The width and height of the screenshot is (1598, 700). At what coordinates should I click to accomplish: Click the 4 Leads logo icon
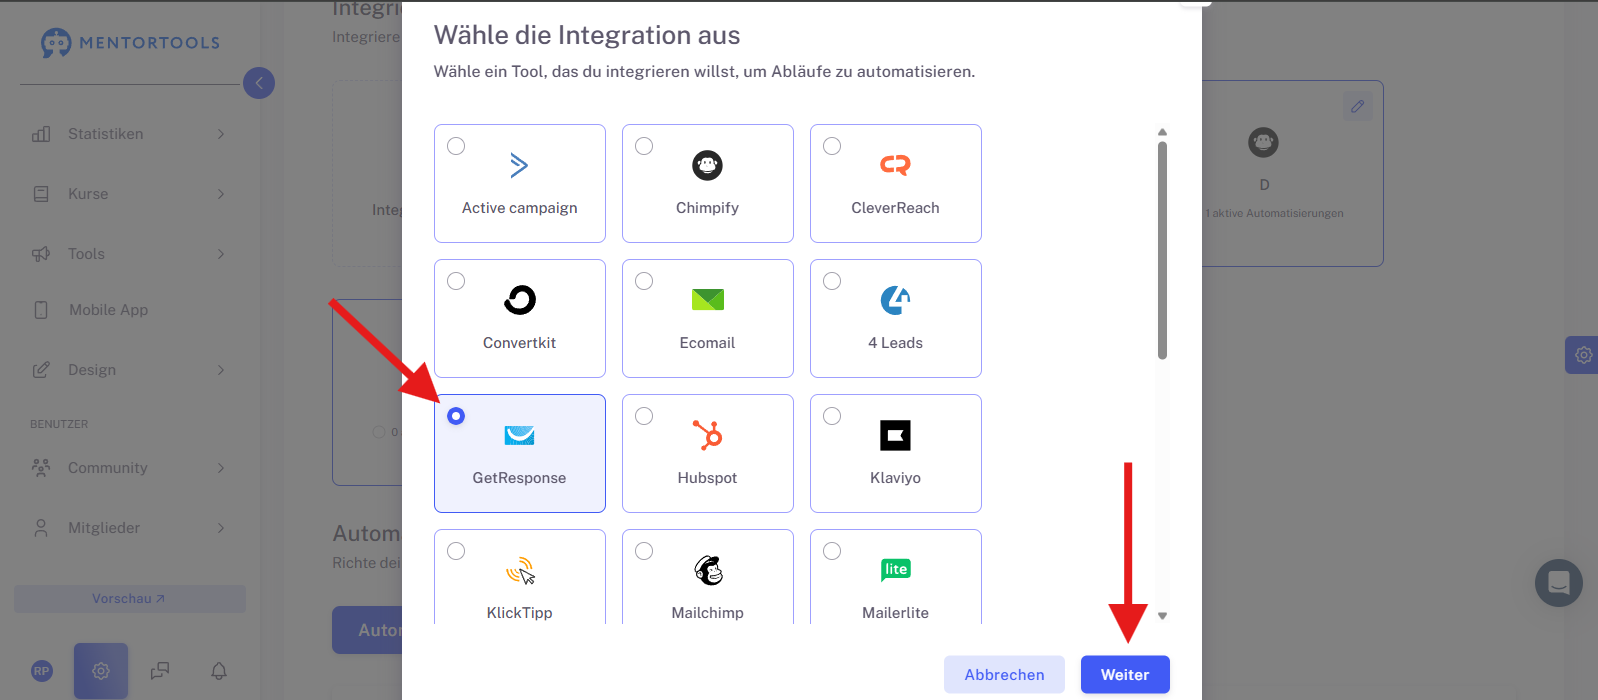pyautogui.click(x=895, y=300)
